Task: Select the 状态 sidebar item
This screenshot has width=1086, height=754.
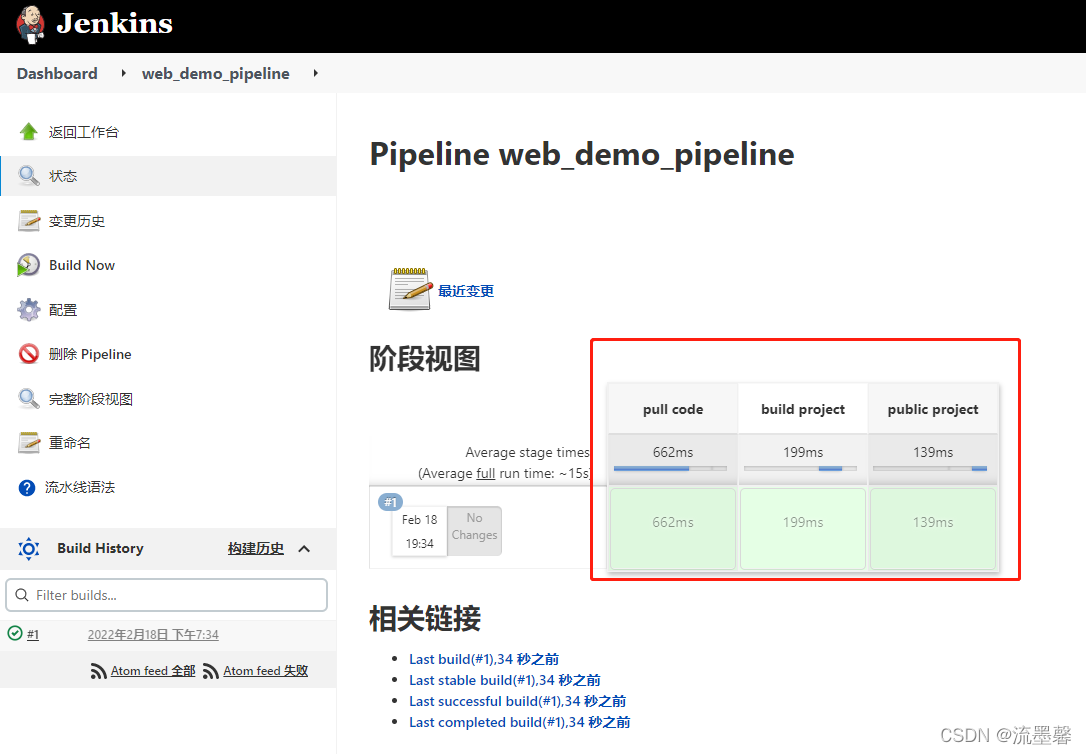Action: [168, 176]
